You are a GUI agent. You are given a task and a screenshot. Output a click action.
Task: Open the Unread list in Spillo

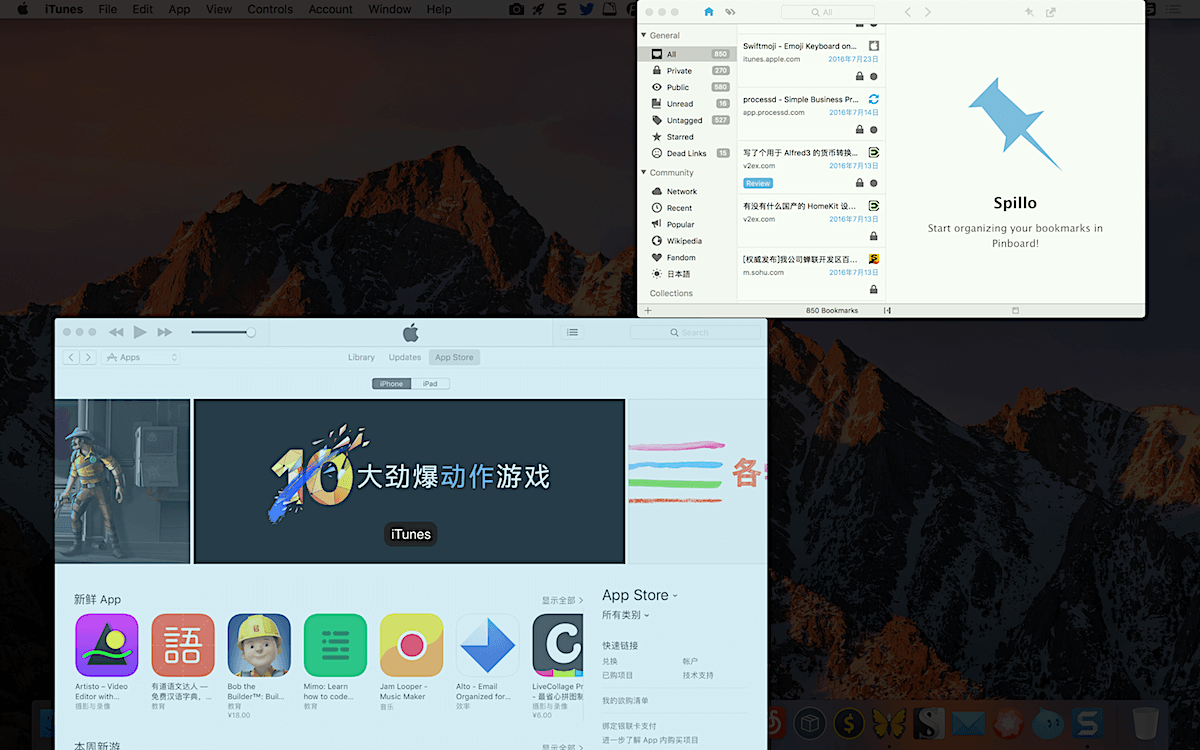687,104
